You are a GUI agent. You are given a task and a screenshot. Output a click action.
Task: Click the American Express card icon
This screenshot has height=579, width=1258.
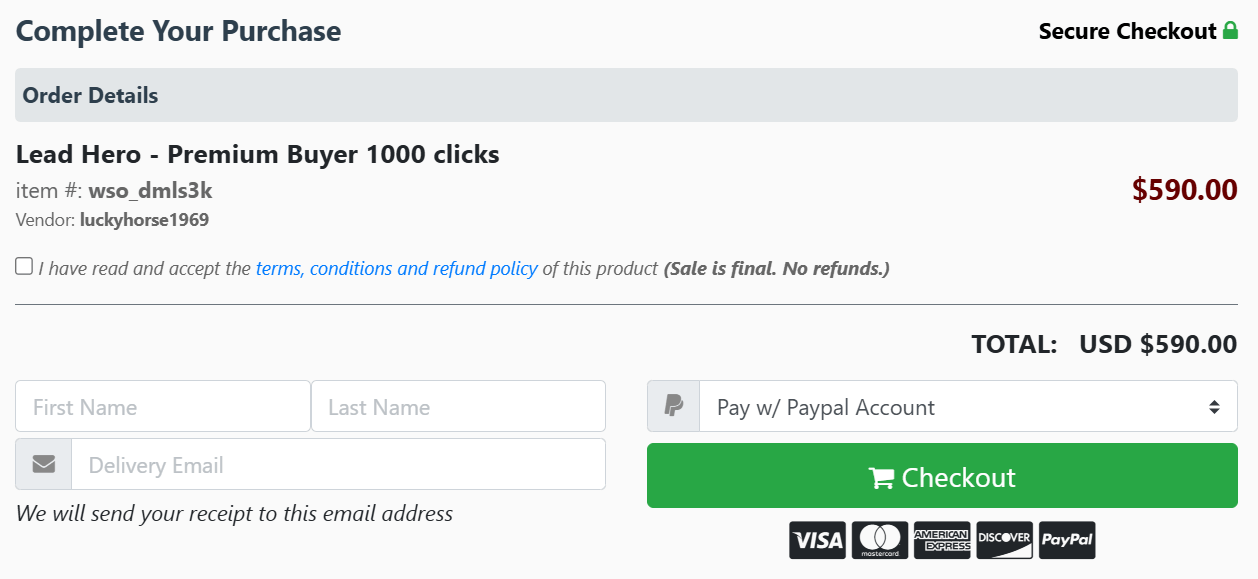942,540
